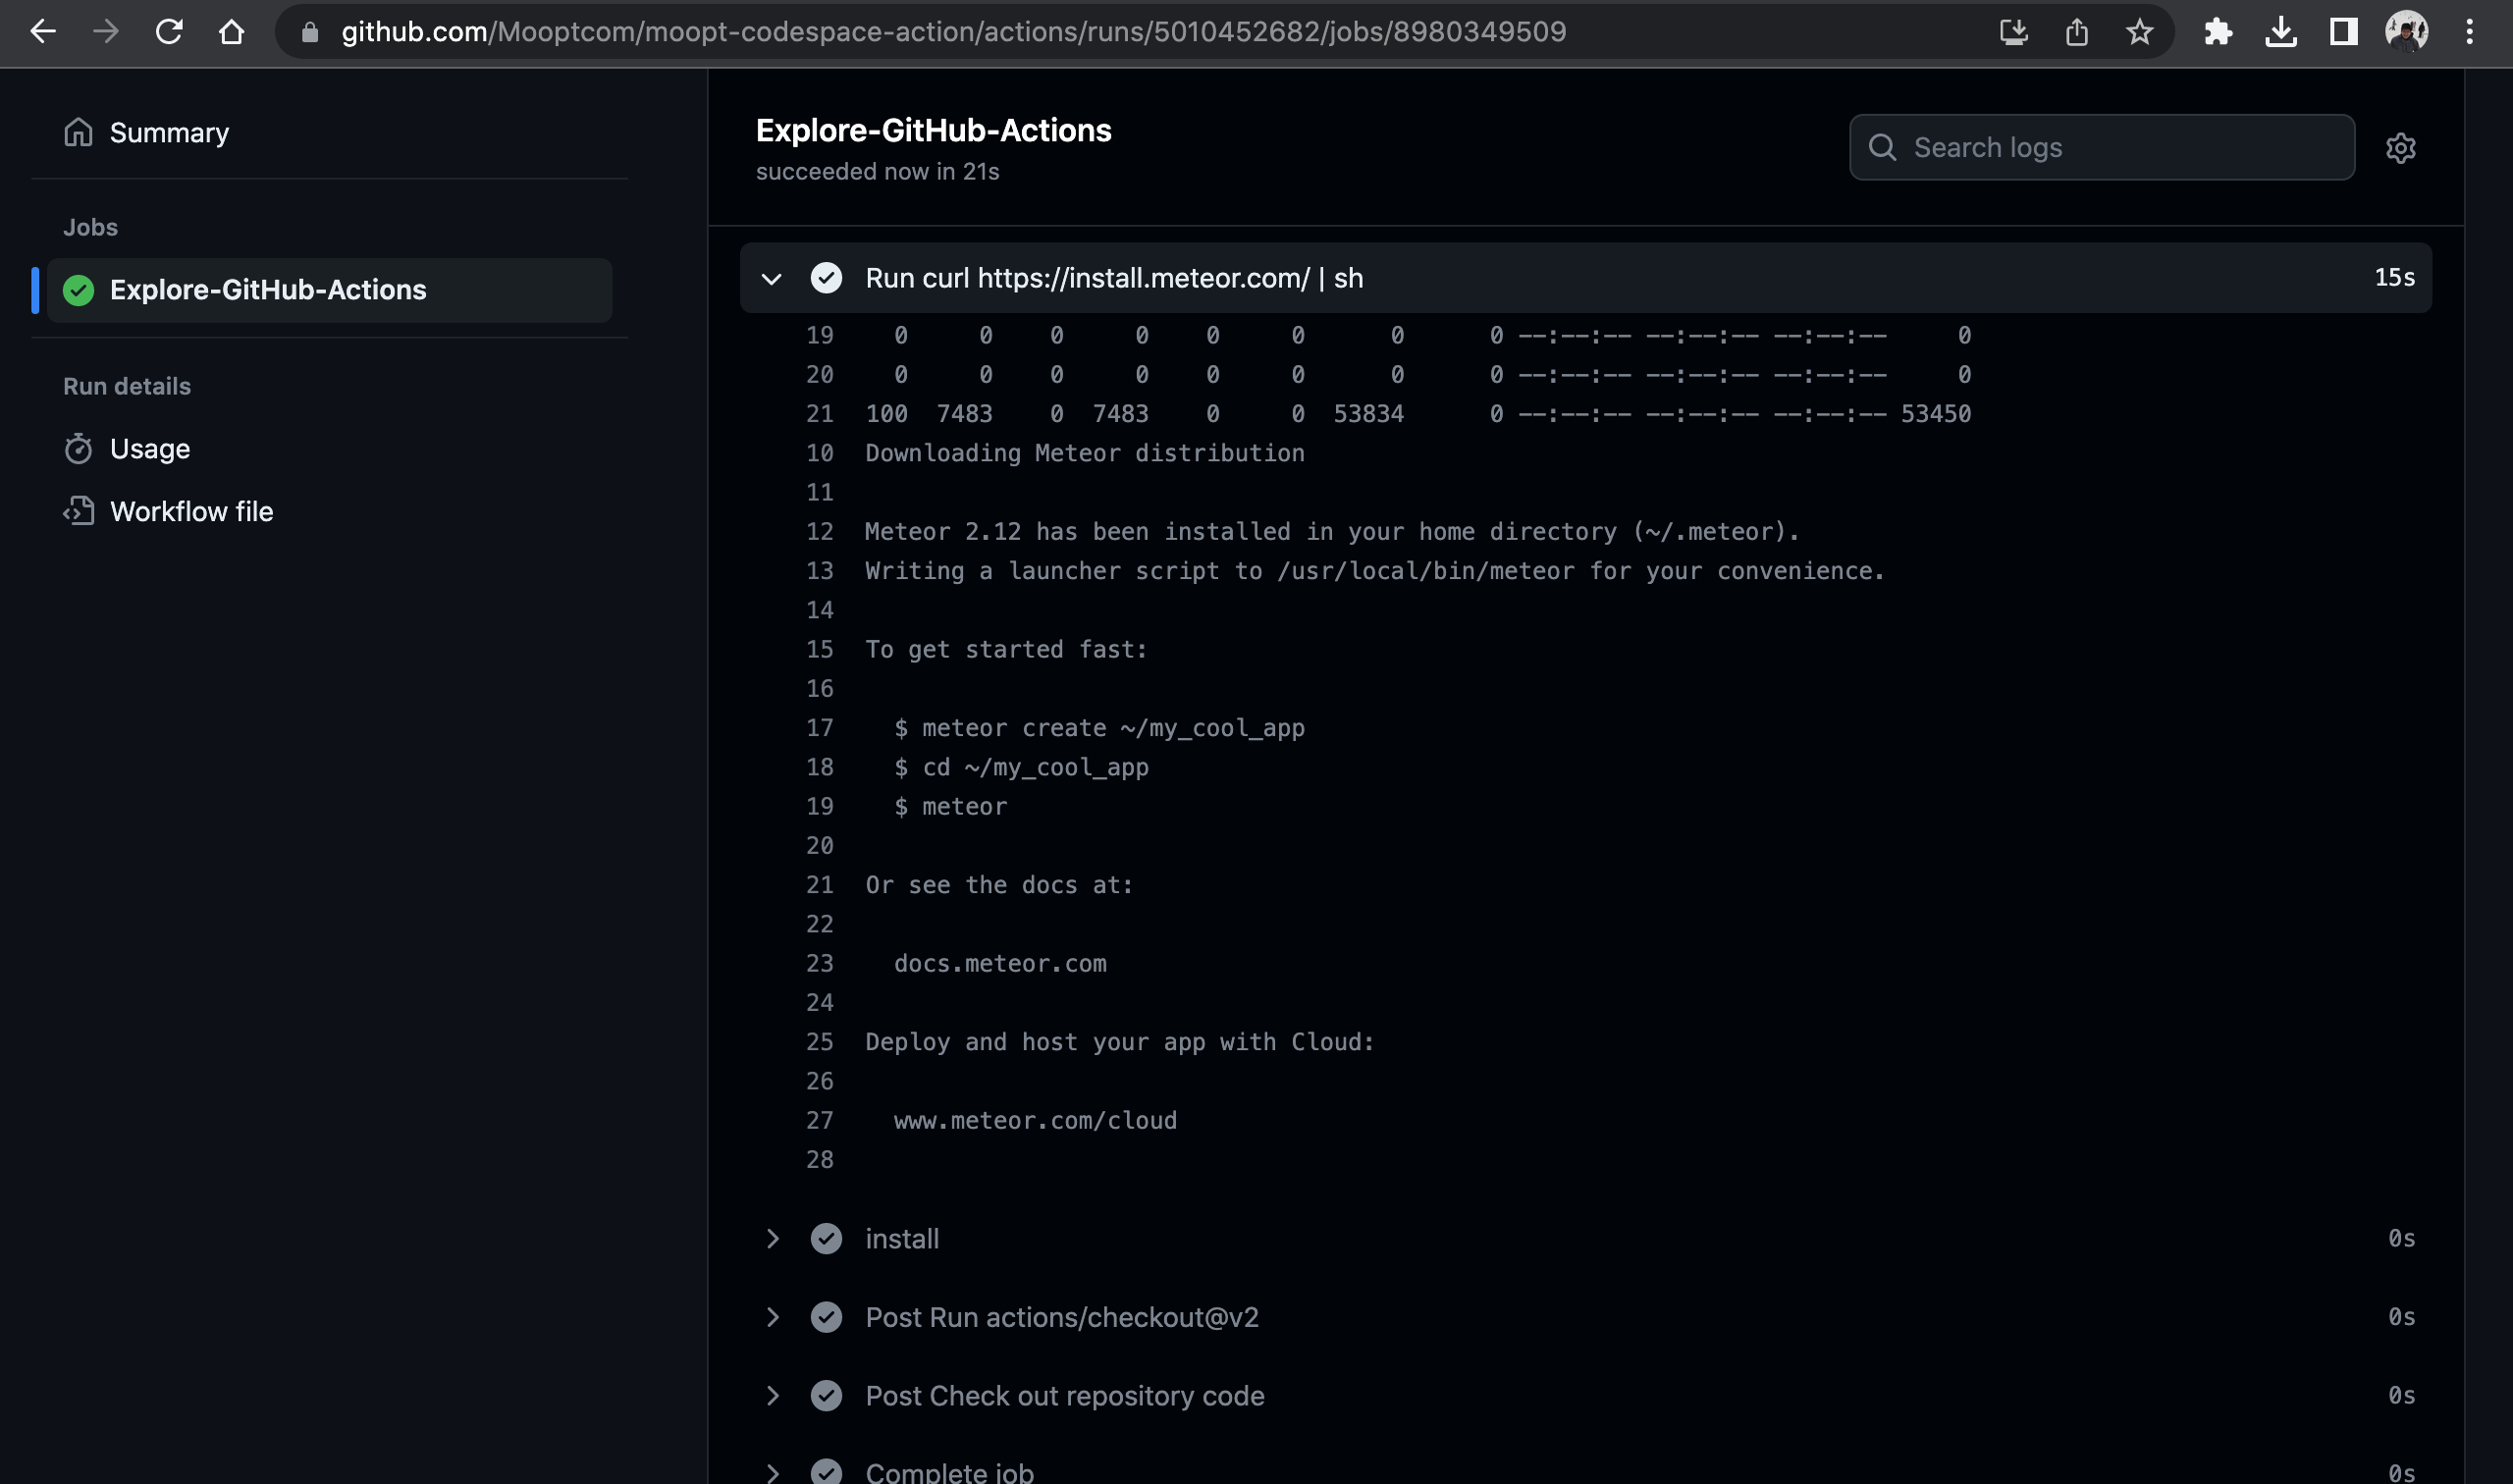Screen dimensions: 2513x1484
Task: Expand Post Run actions/checkout@v2 logs
Action: pos(772,1317)
